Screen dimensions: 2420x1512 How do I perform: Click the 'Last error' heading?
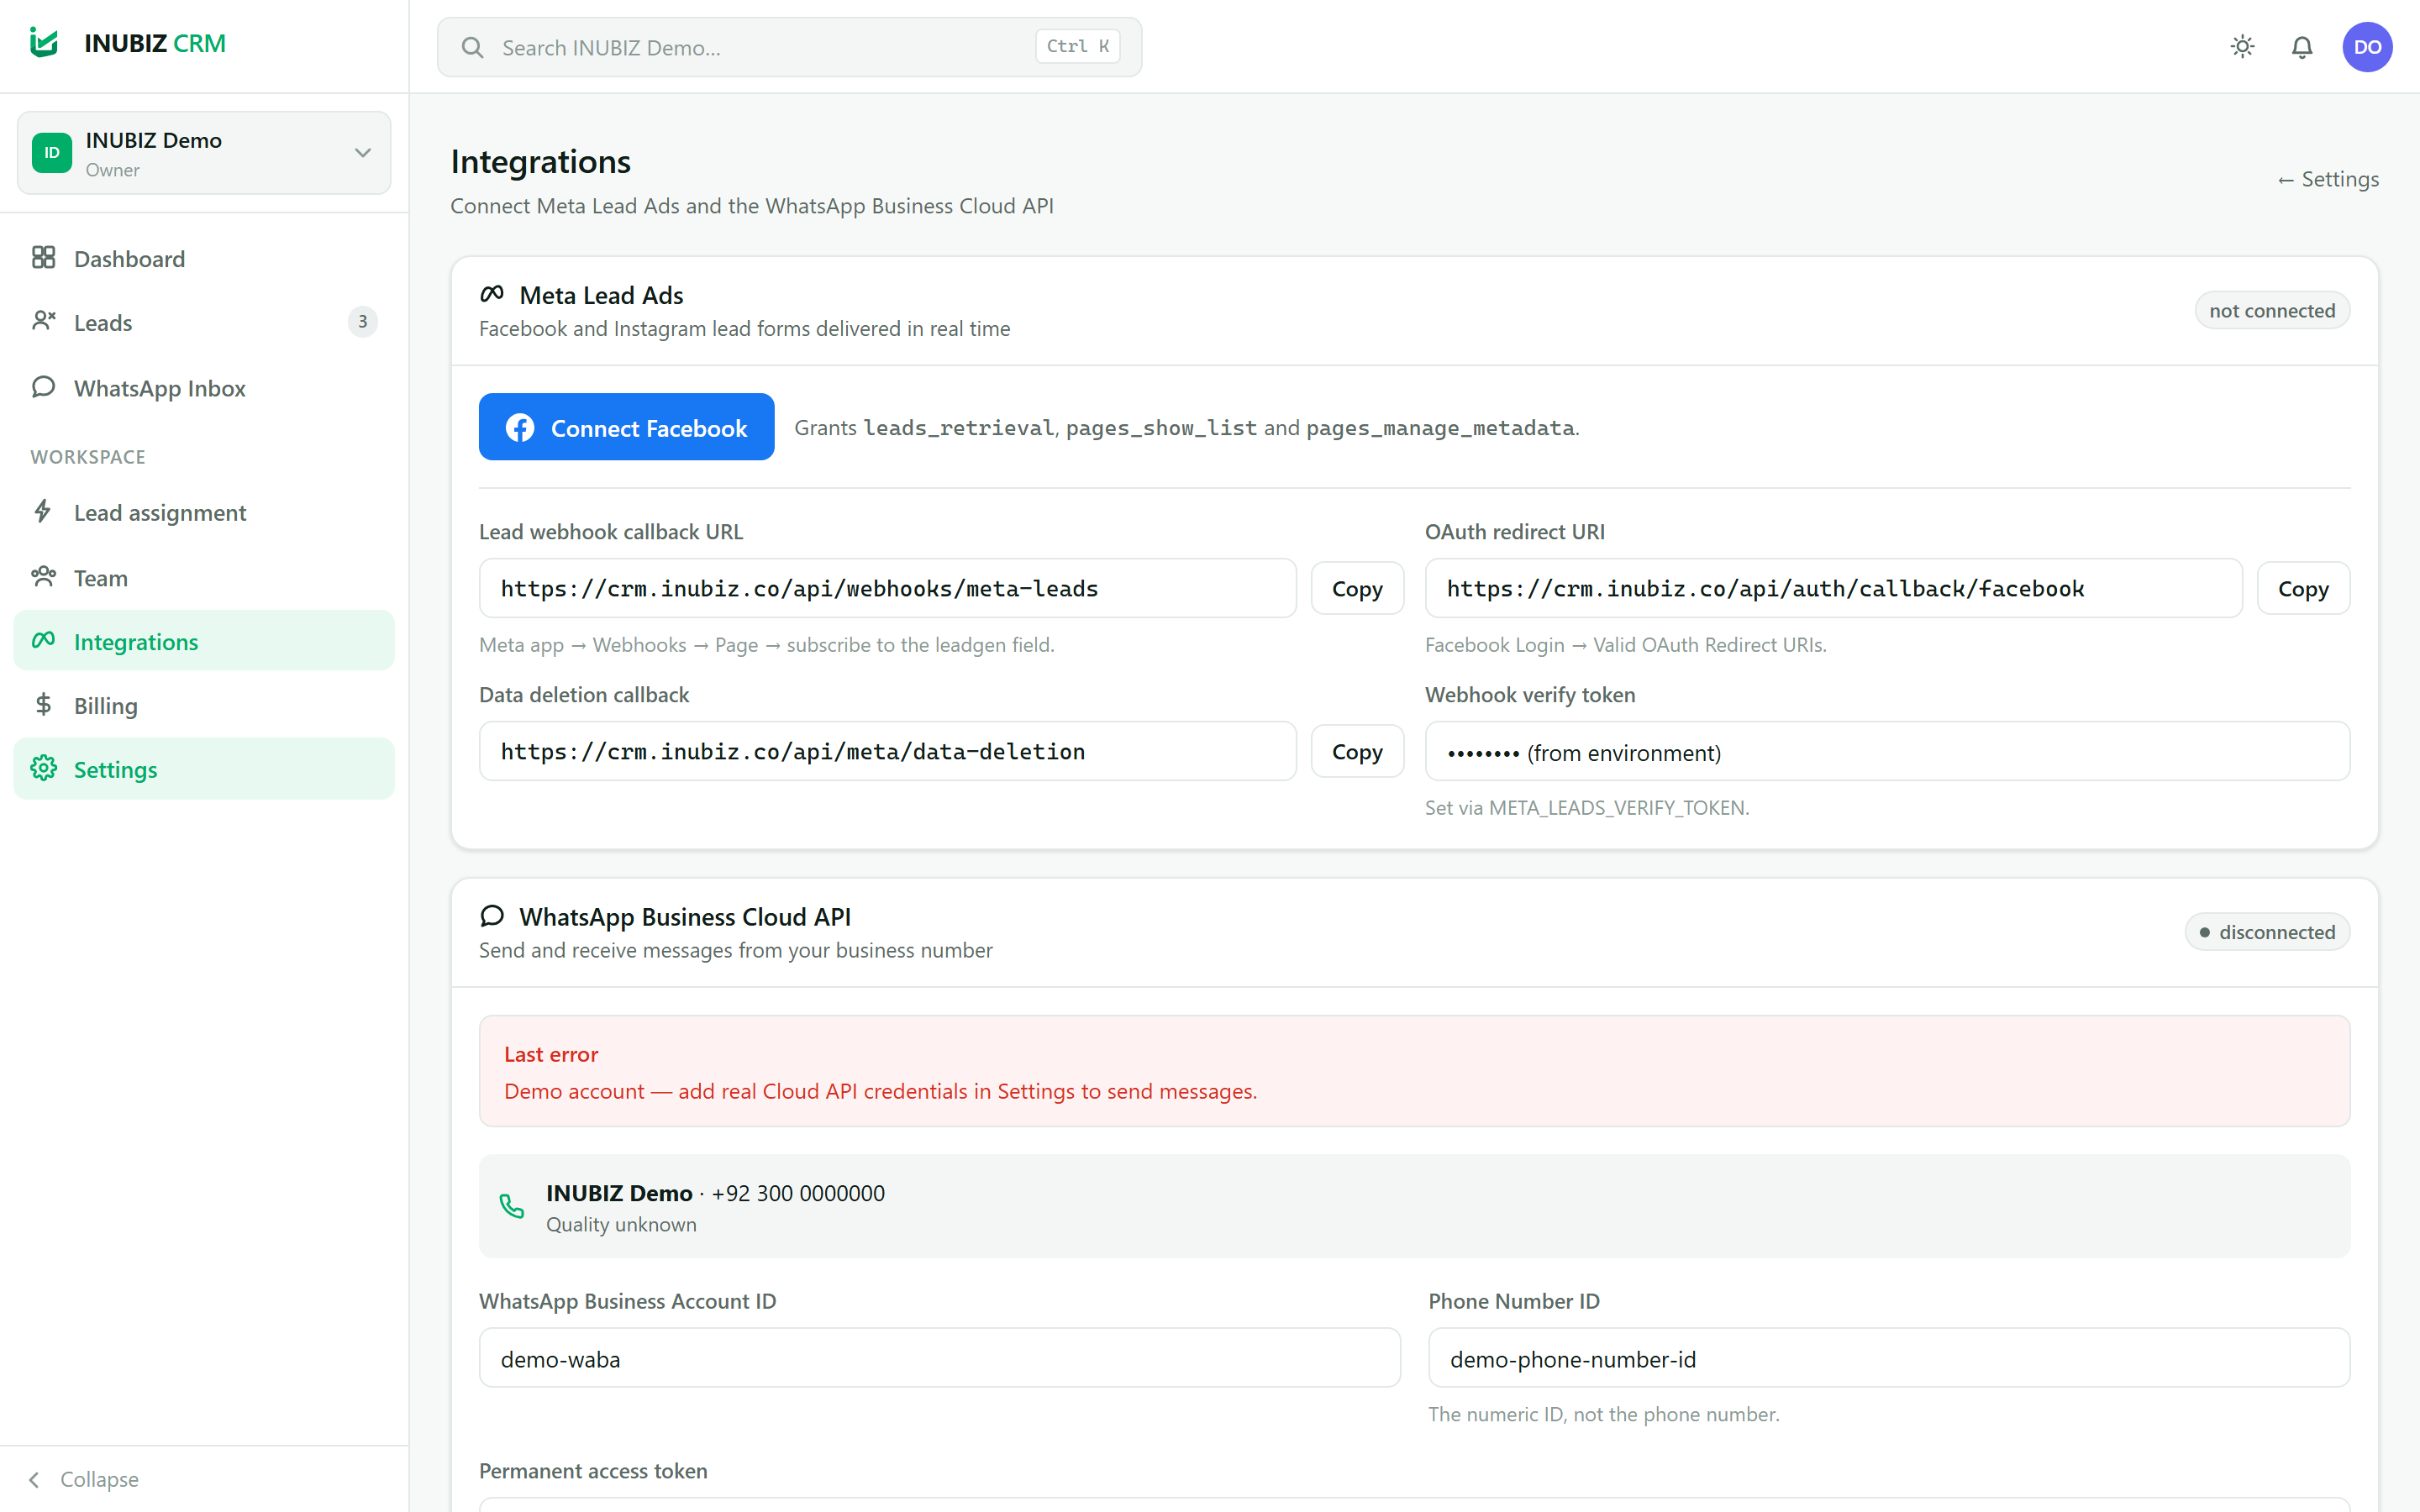[x=551, y=1054]
